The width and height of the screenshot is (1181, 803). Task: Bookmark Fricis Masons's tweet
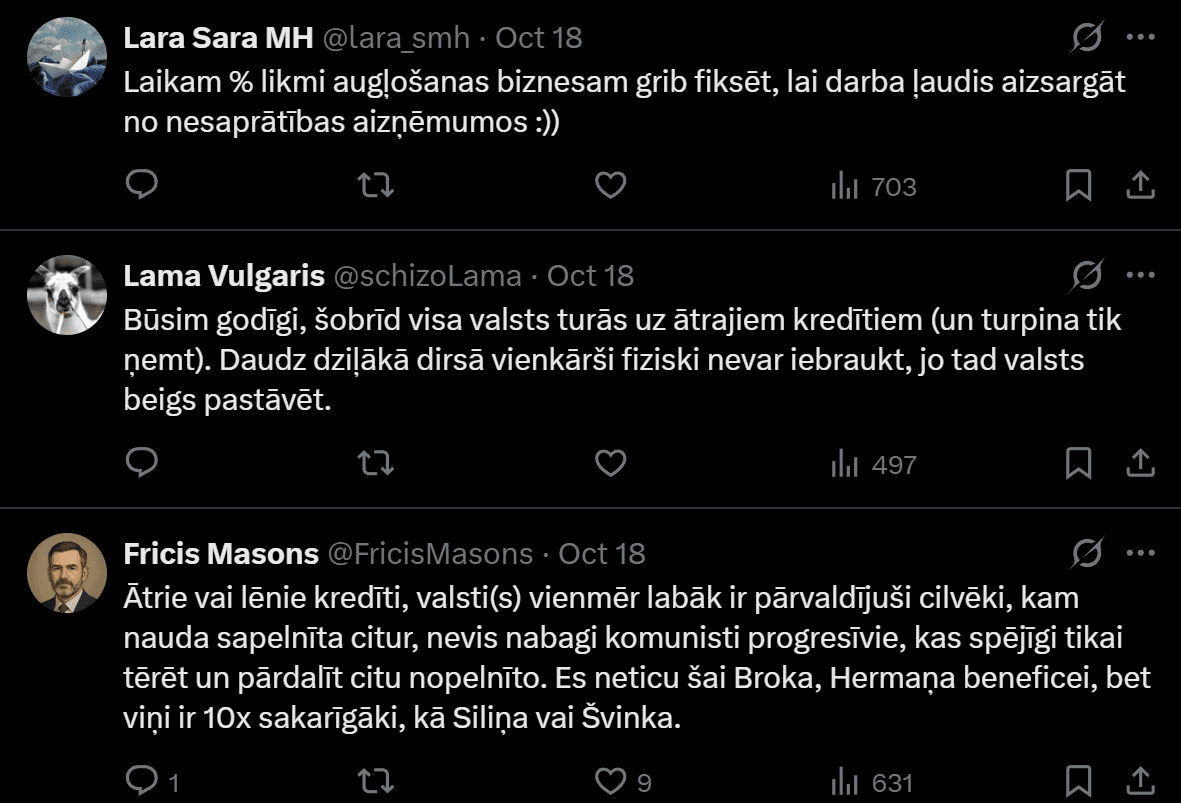click(1078, 781)
